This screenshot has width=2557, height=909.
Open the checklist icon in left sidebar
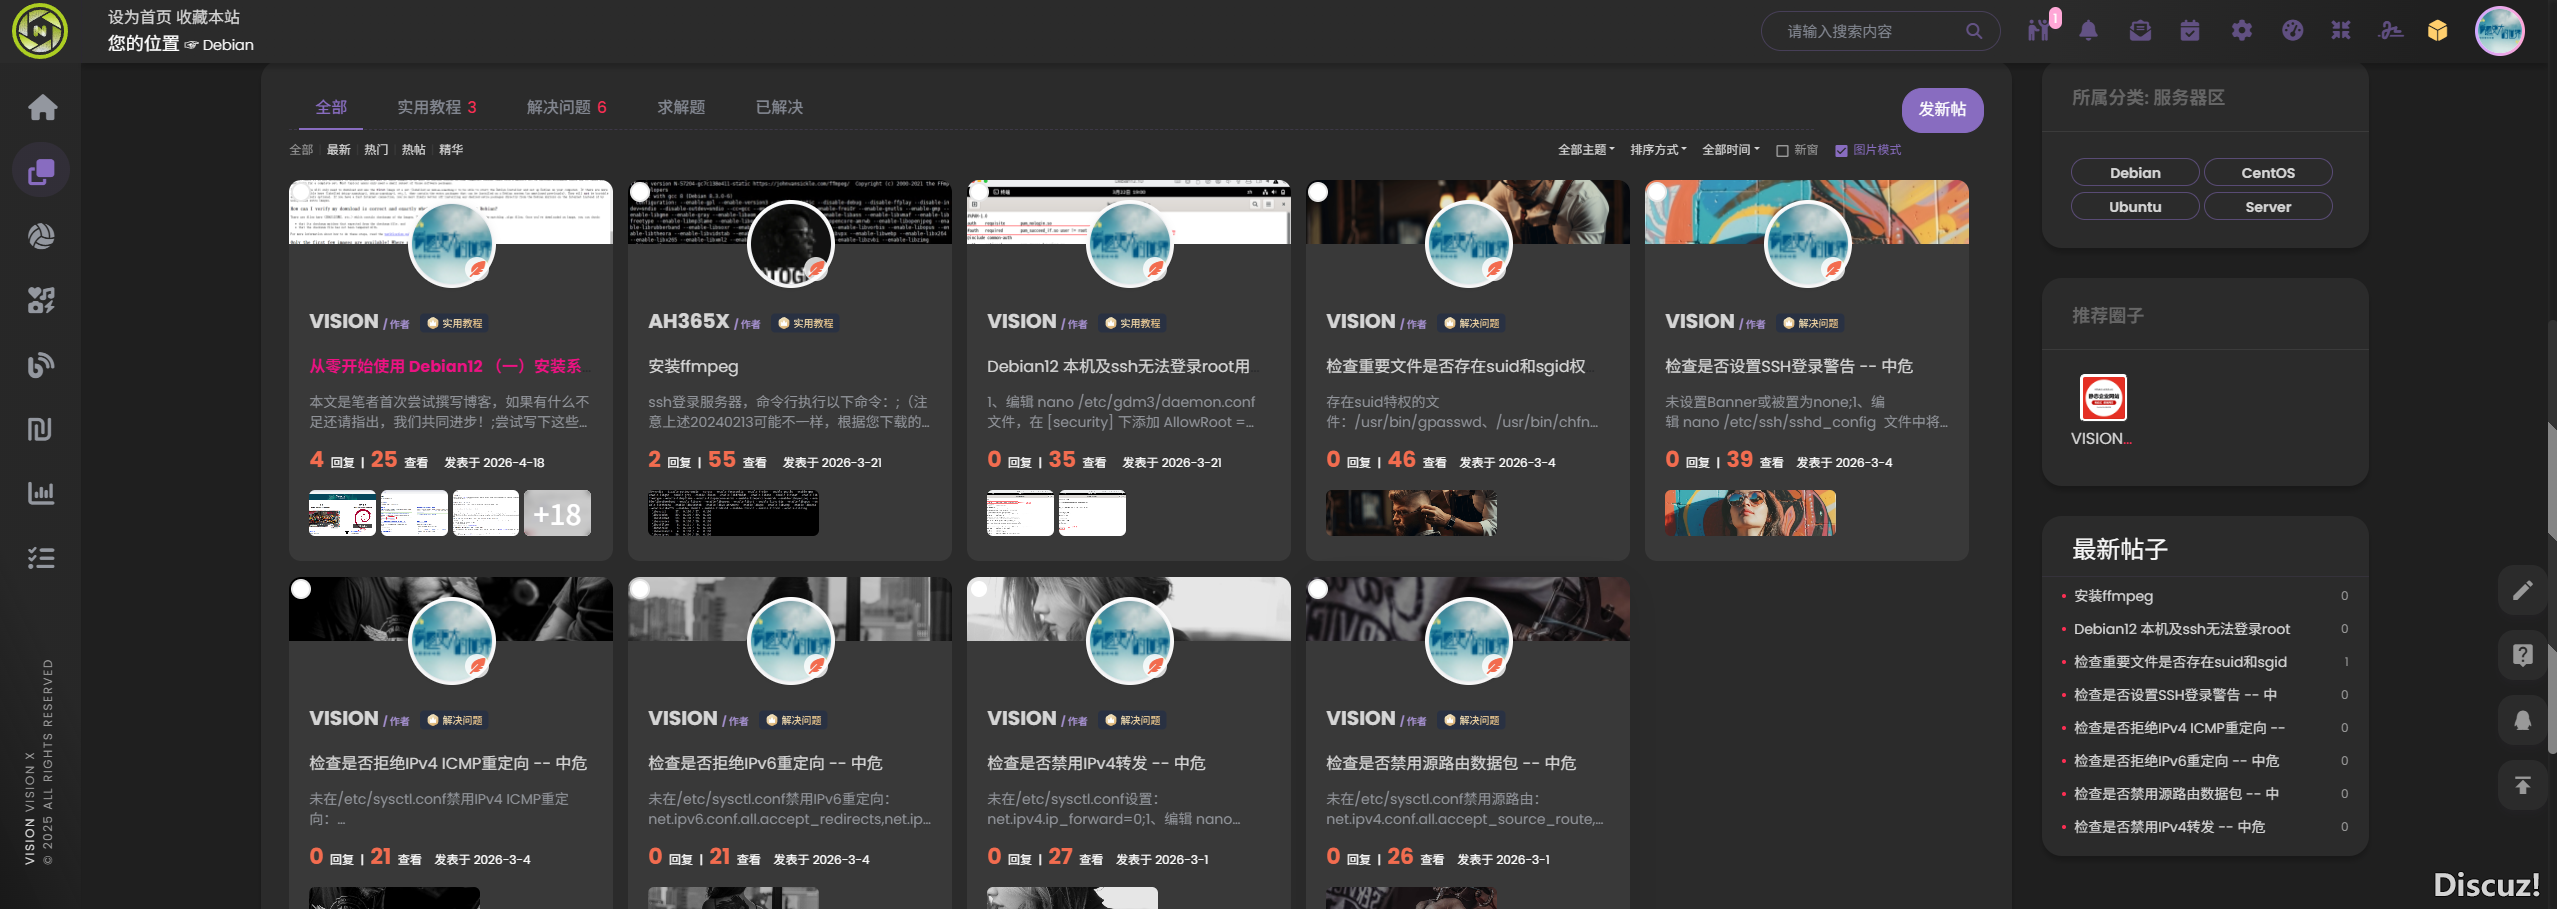pyautogui.click(x=41, y=558)
